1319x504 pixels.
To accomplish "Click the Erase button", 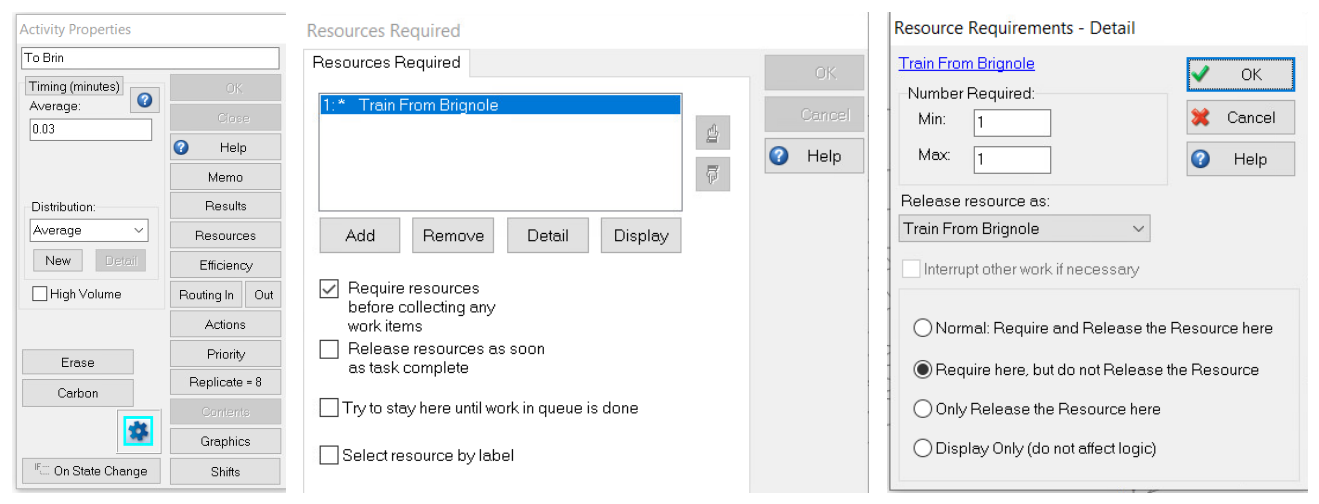I will [x=77, y=362].
